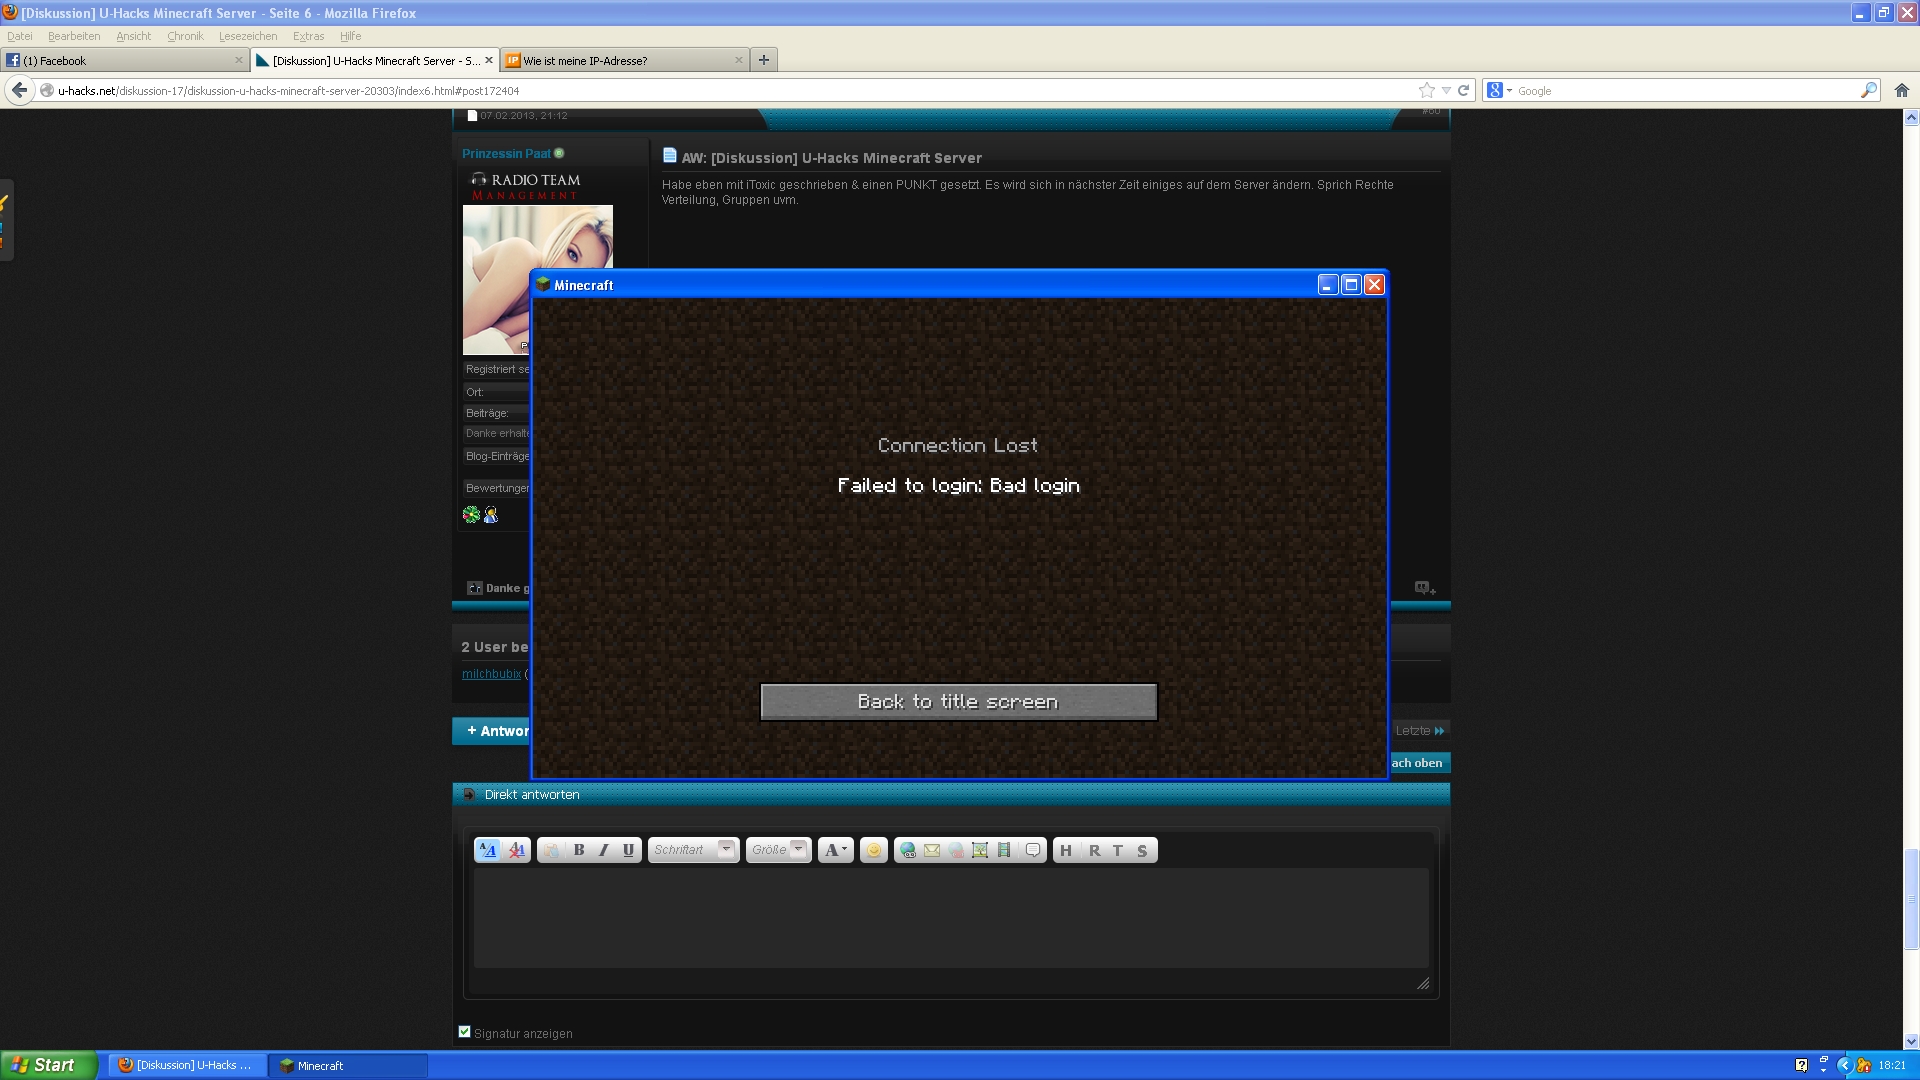The image size is (1920, 1080).
Task: Click the Firefox reload page icon
Action: pyautogui.click(x=1463, y=90)
